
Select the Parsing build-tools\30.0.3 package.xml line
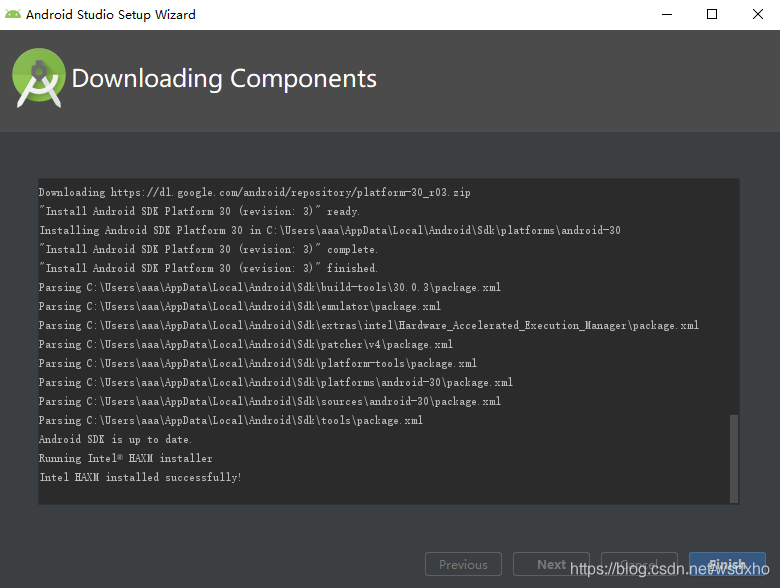270,287
